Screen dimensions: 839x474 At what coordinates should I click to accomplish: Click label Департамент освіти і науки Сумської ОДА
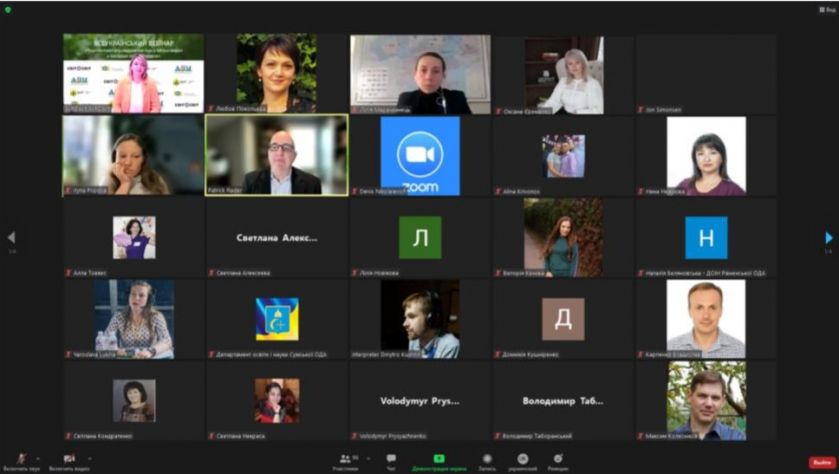(x=271, y=354)
